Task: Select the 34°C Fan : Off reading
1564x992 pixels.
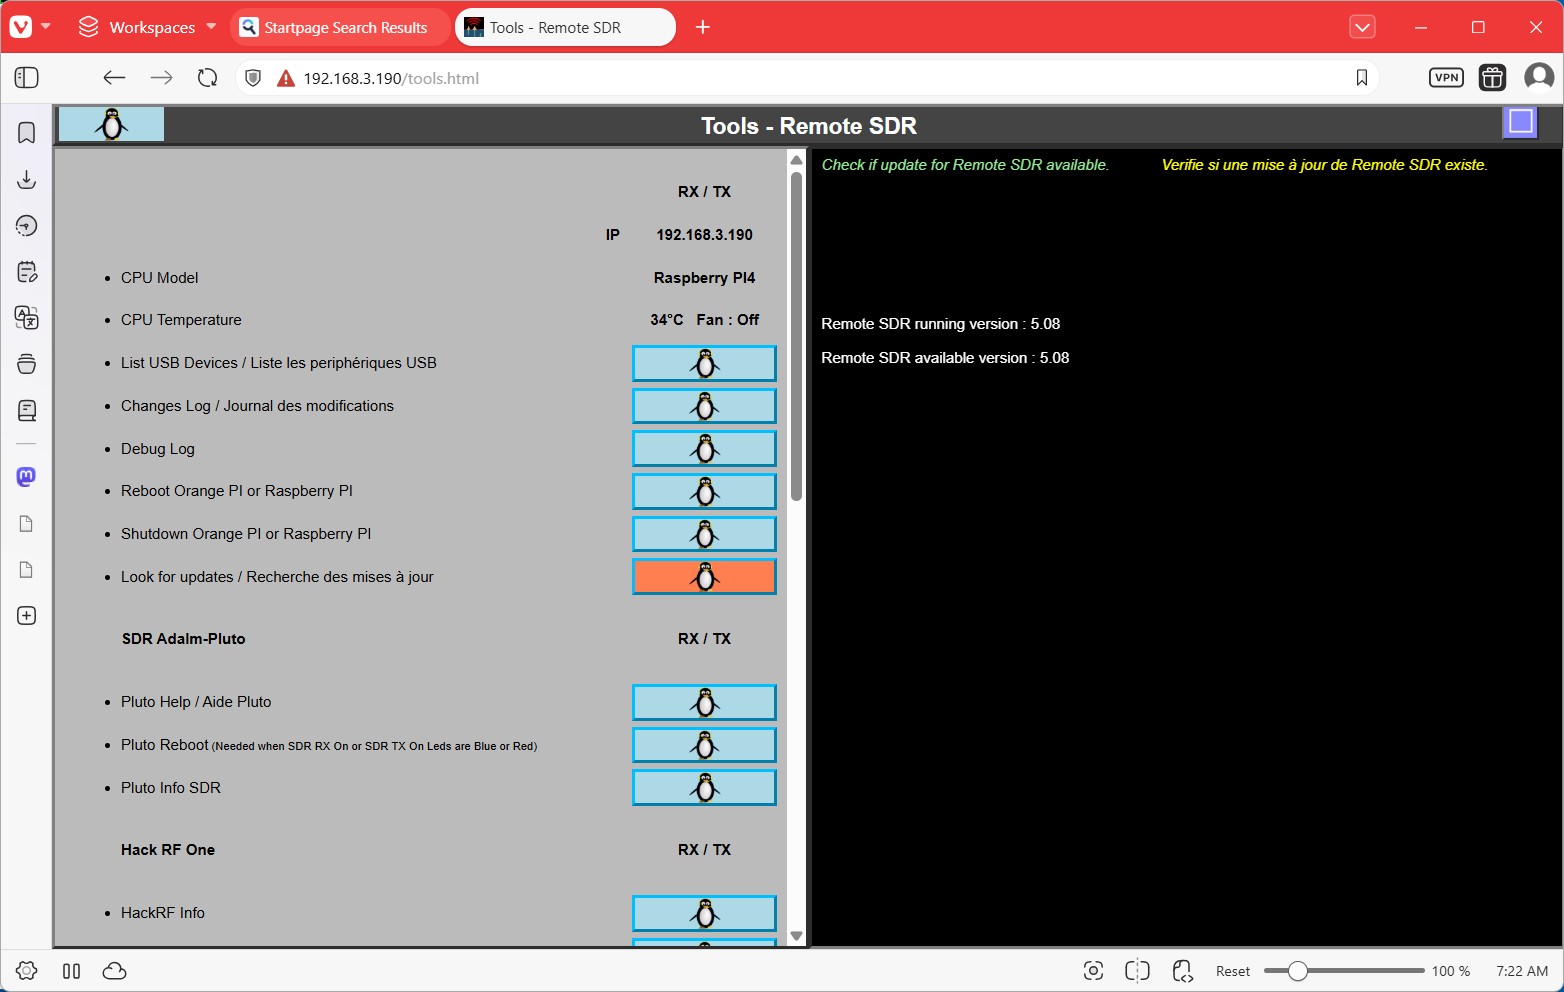Action: 704,320
